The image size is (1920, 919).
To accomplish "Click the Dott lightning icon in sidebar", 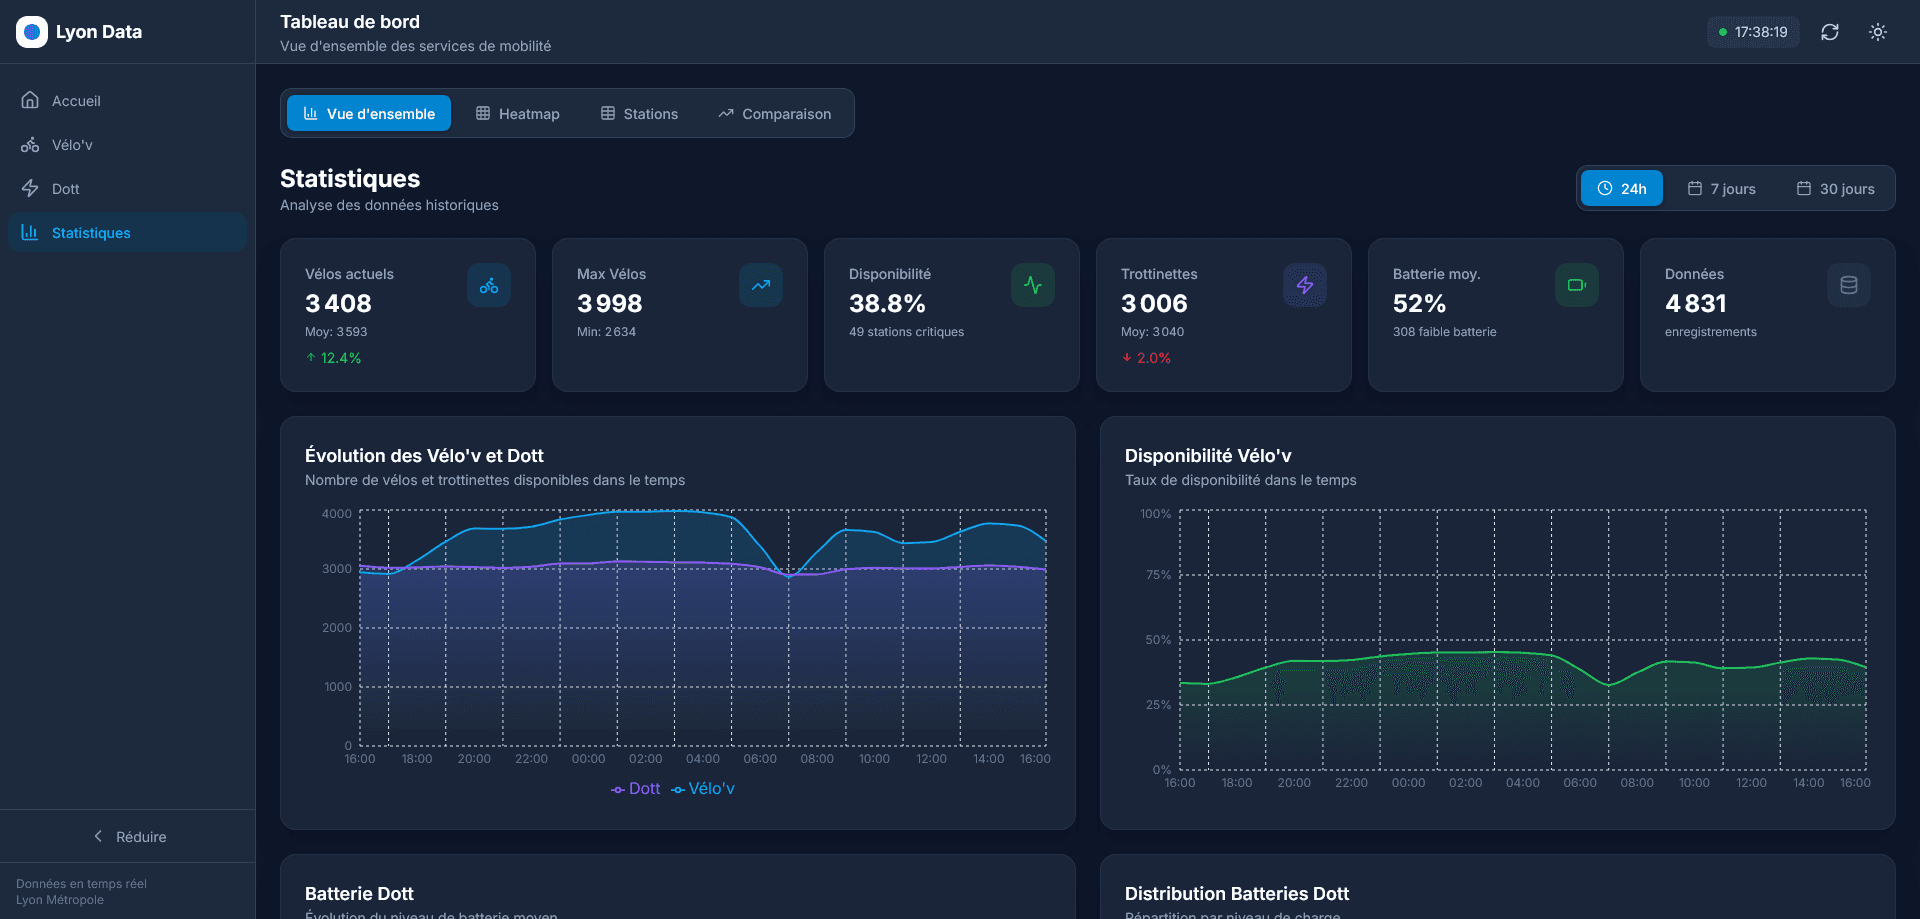I will pos(31,188).
